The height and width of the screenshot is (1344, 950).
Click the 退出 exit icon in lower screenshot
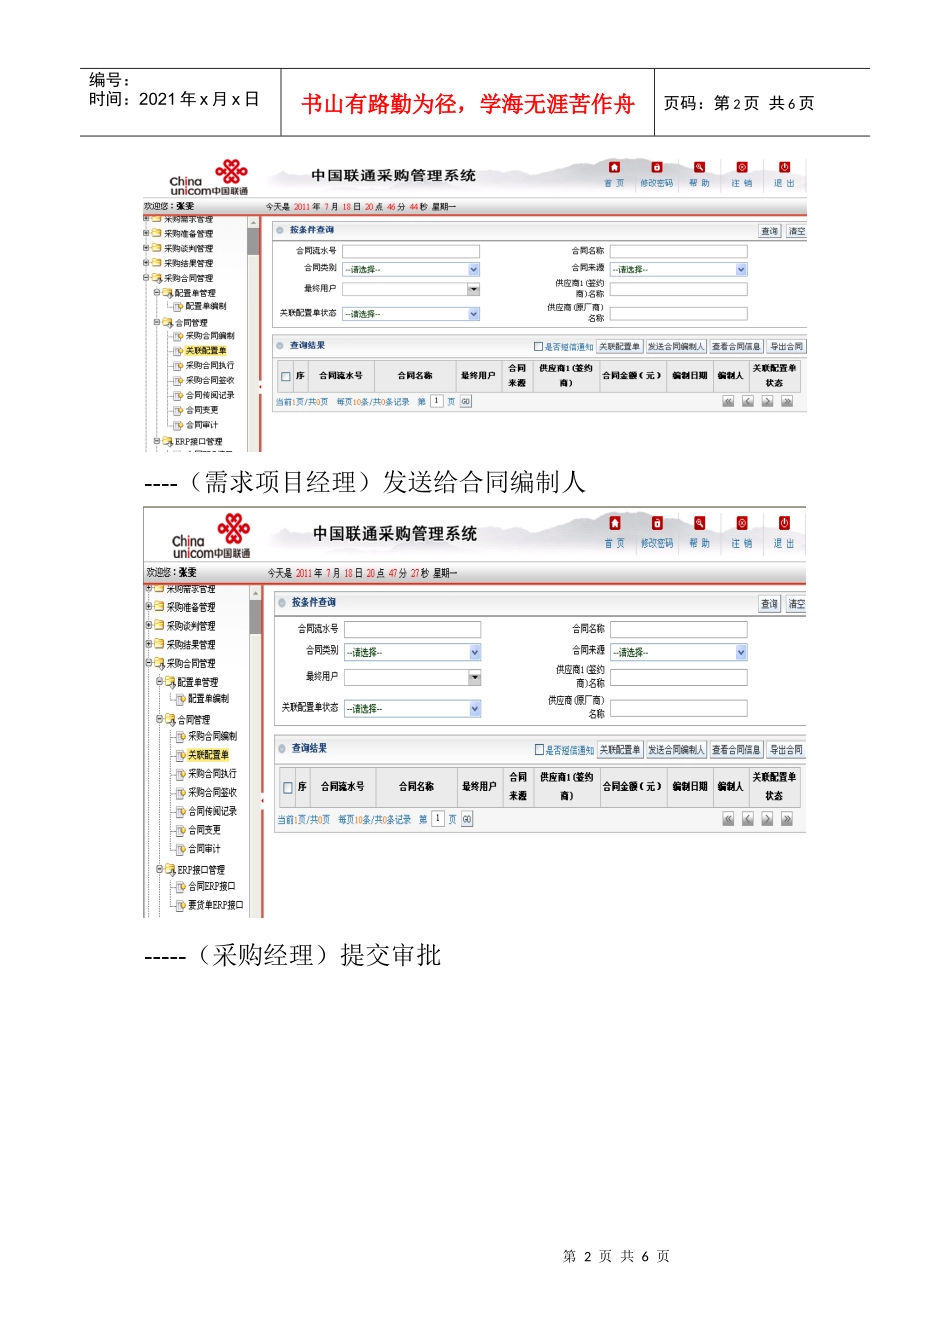tap(784, 523)
